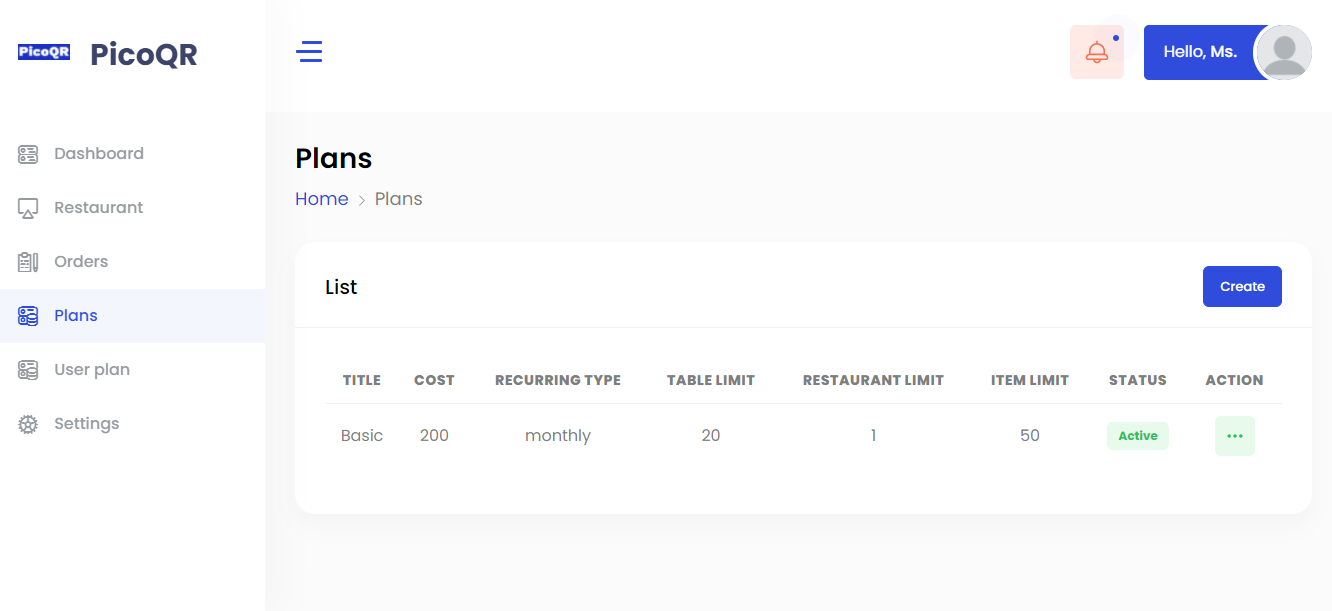Click the user avatar picture

(x=1283, y=52)
